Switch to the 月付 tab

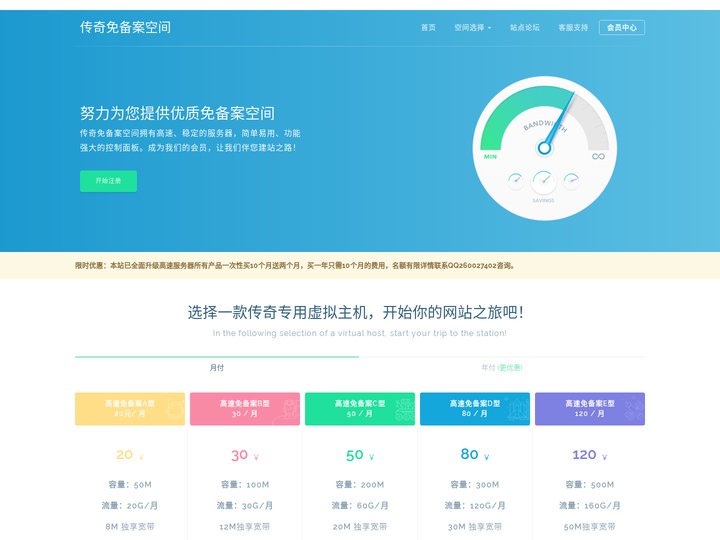217,367
